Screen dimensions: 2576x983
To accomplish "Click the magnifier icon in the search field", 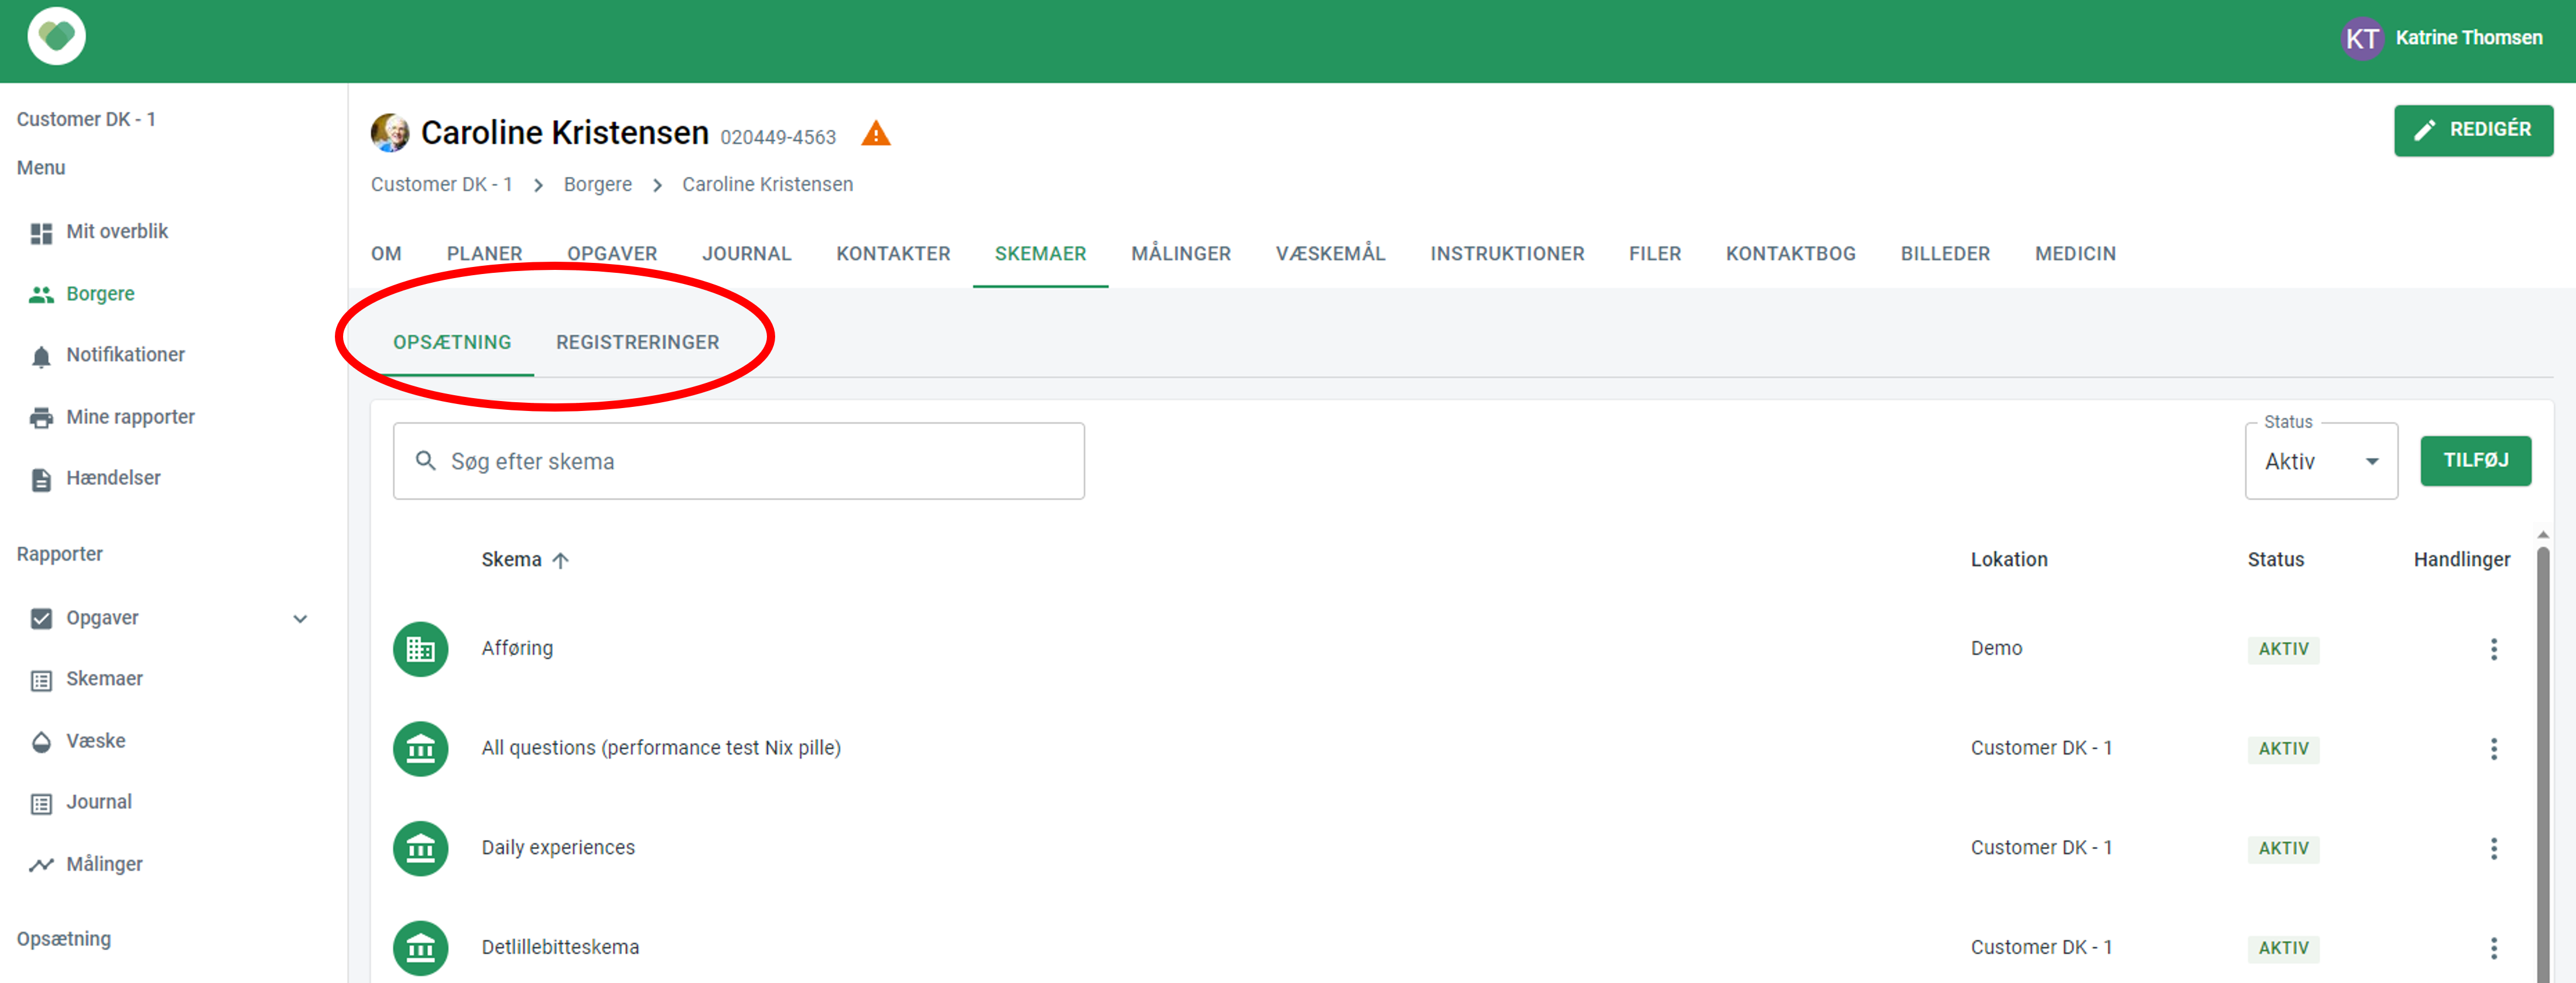I will pyautogui.click(x=426, y=460).
